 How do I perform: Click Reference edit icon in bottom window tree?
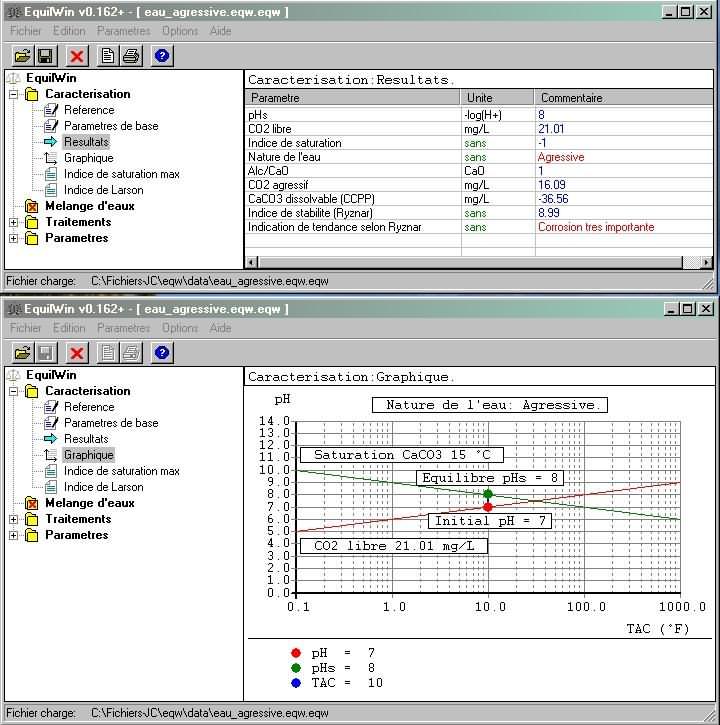pos(51,407)
